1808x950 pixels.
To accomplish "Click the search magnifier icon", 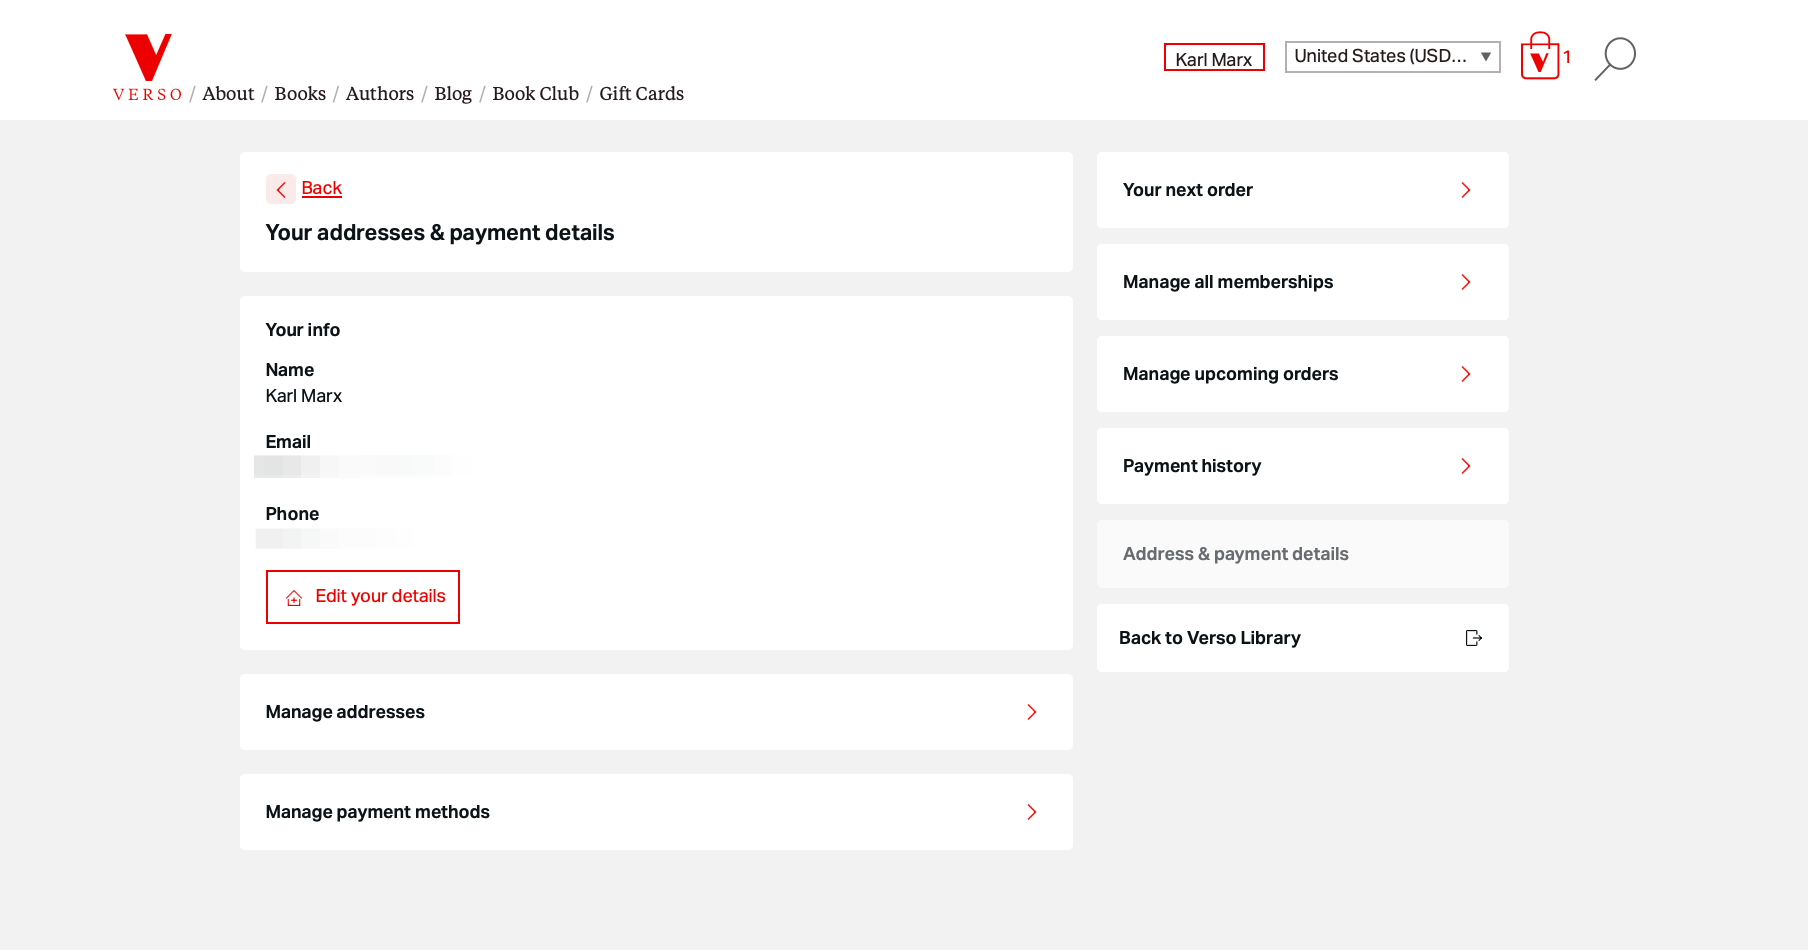I will (1614, 58).
